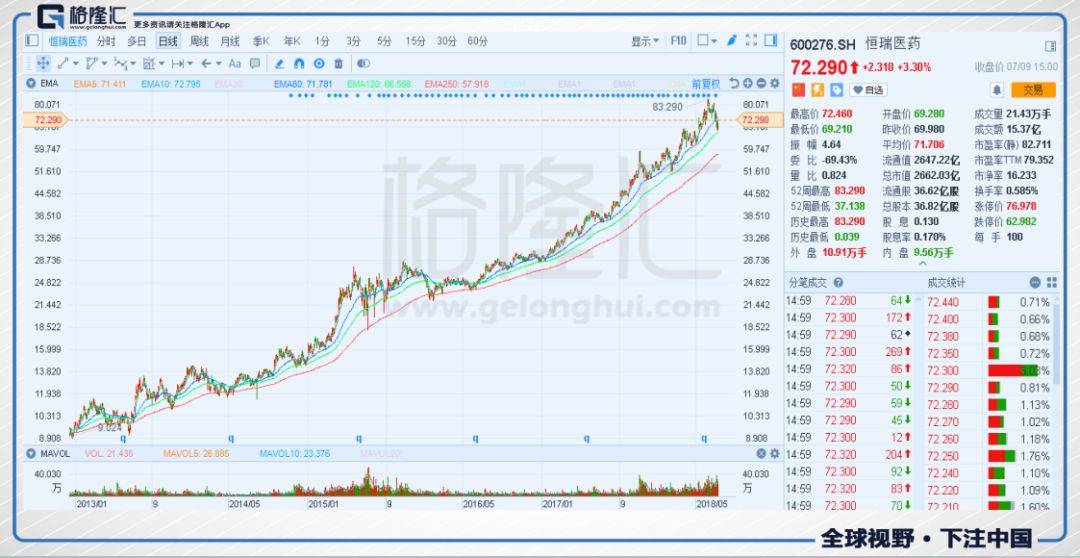
Task: Switch to 月线 monthly chart tab
Action: (x=230, y=41)
